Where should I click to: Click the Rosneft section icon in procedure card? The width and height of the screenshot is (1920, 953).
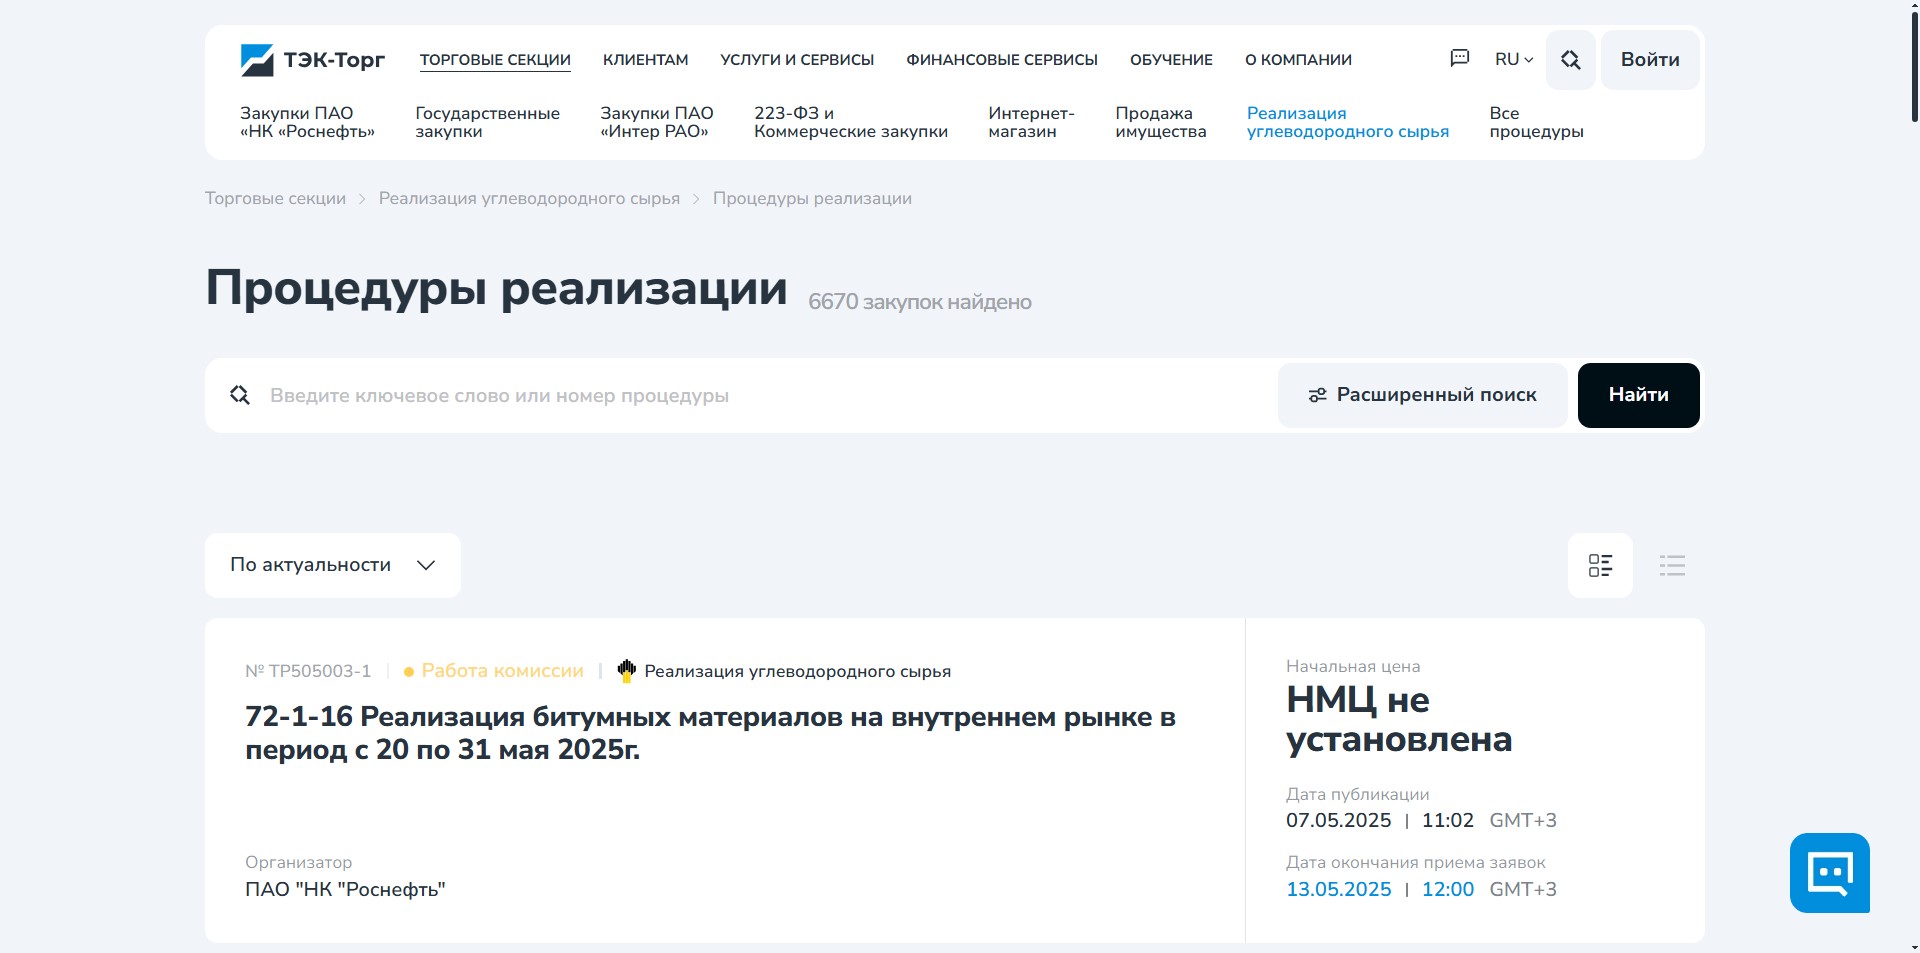pos(627,671)
